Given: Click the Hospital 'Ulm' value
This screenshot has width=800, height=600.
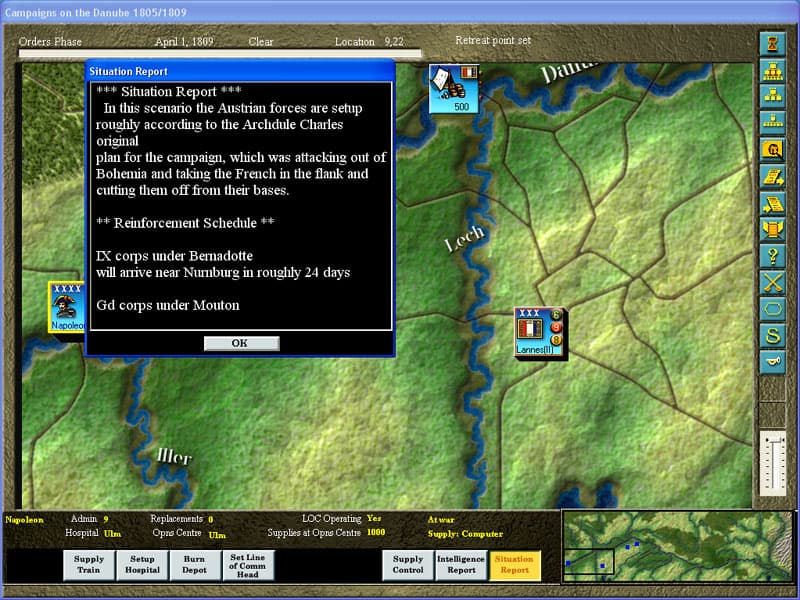Looking at the screenshot, I should pos(112,534).
